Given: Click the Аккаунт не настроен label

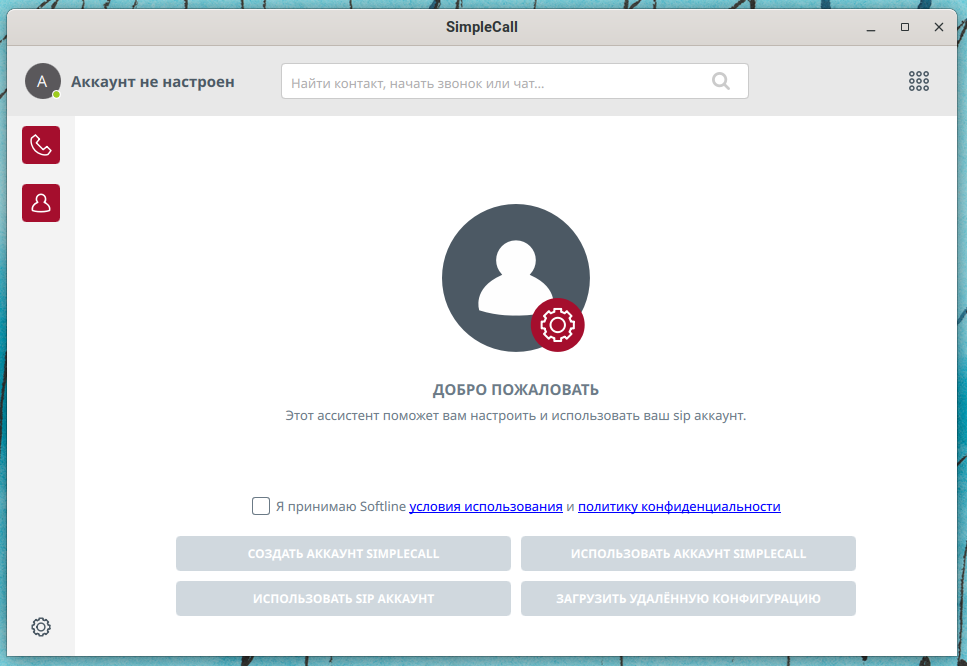Looking at the screenshot, I should click(152, 82).
